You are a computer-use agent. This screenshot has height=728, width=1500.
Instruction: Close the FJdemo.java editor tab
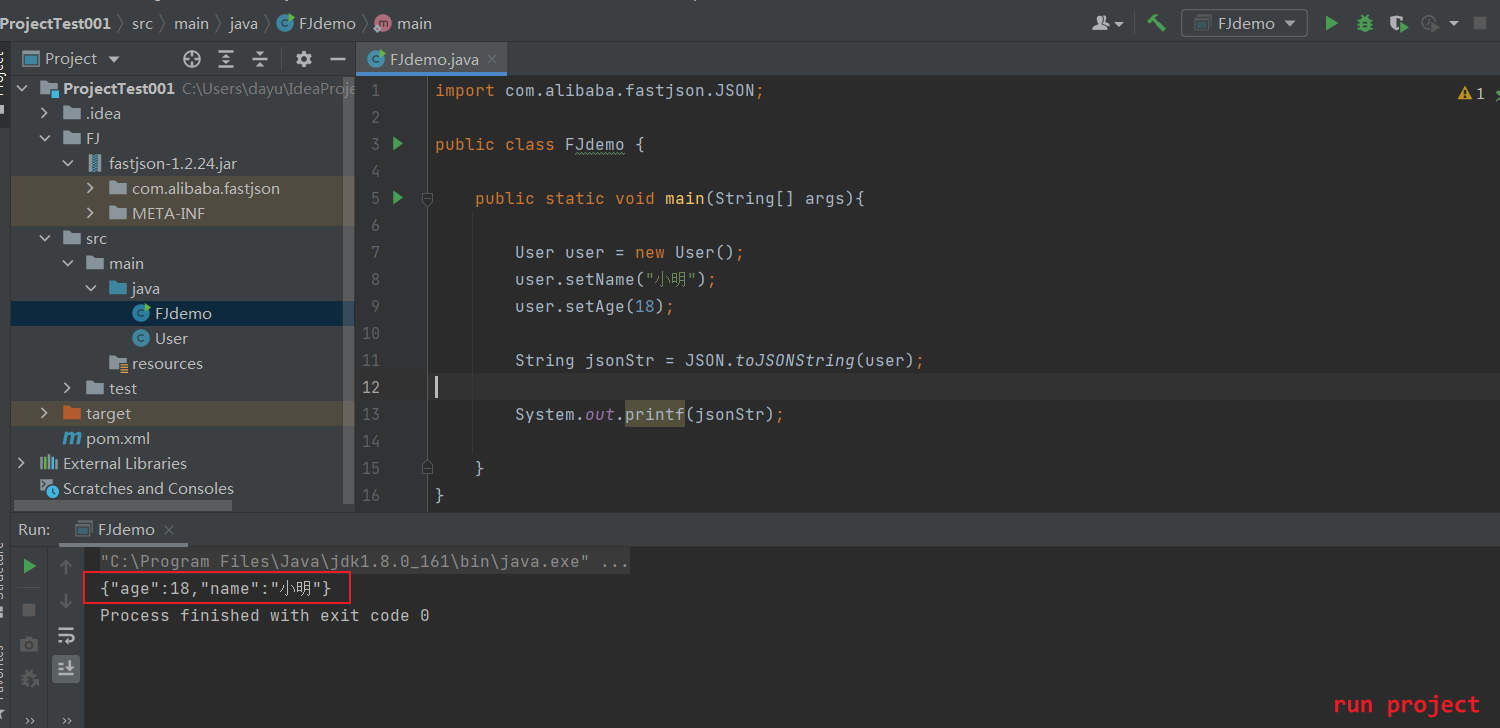[494, 60]
